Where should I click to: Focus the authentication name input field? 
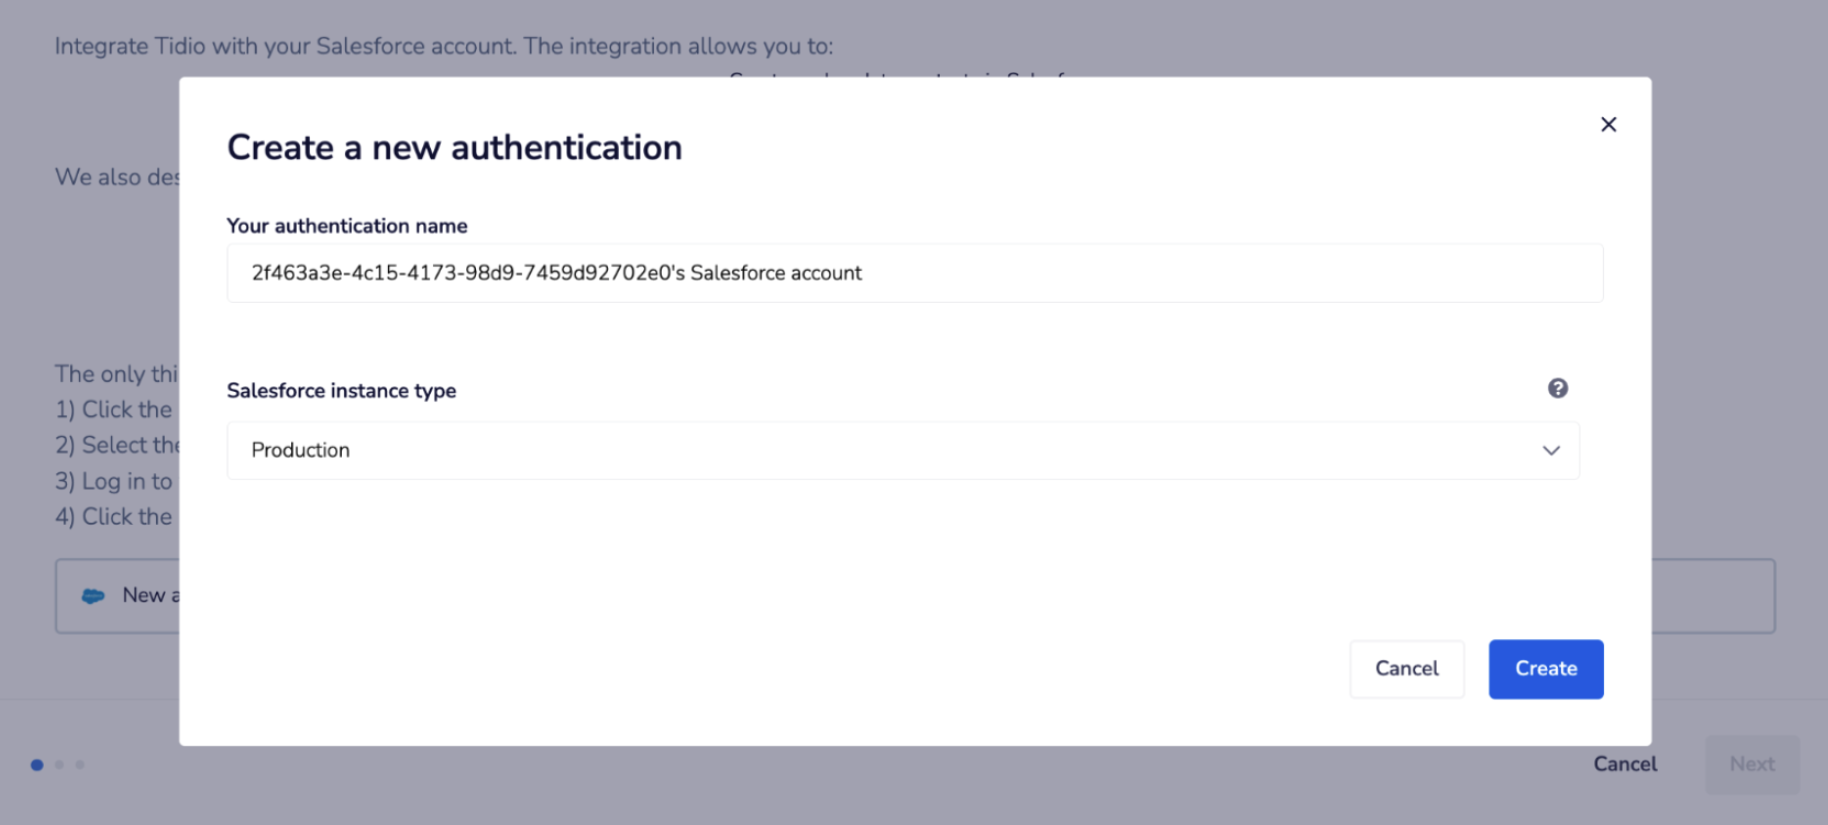click(915, 273)
